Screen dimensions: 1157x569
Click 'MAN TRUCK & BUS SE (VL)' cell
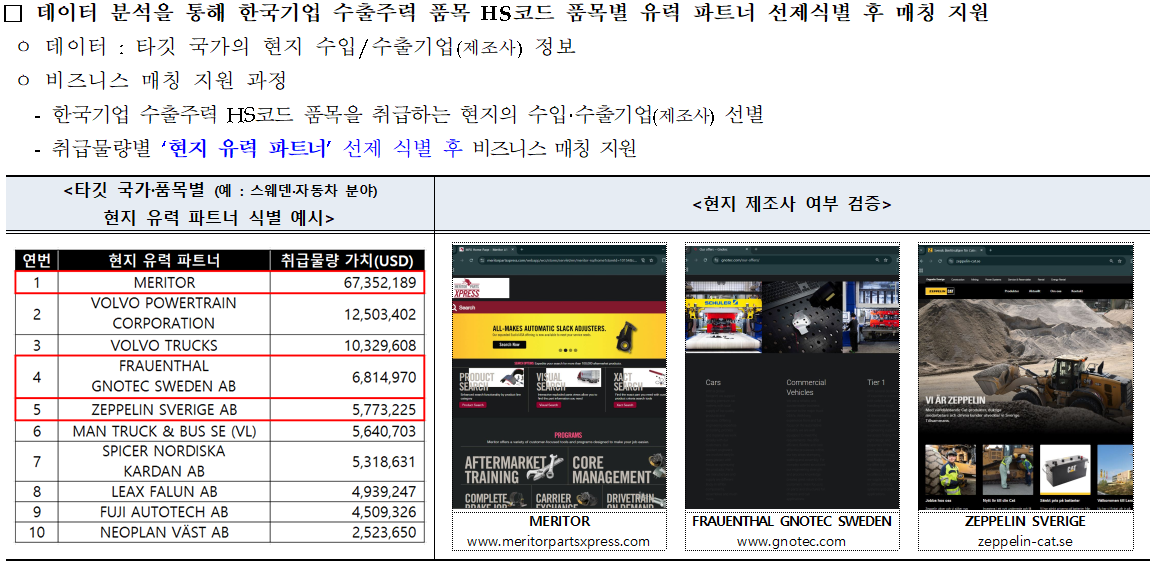coord(164,431)
